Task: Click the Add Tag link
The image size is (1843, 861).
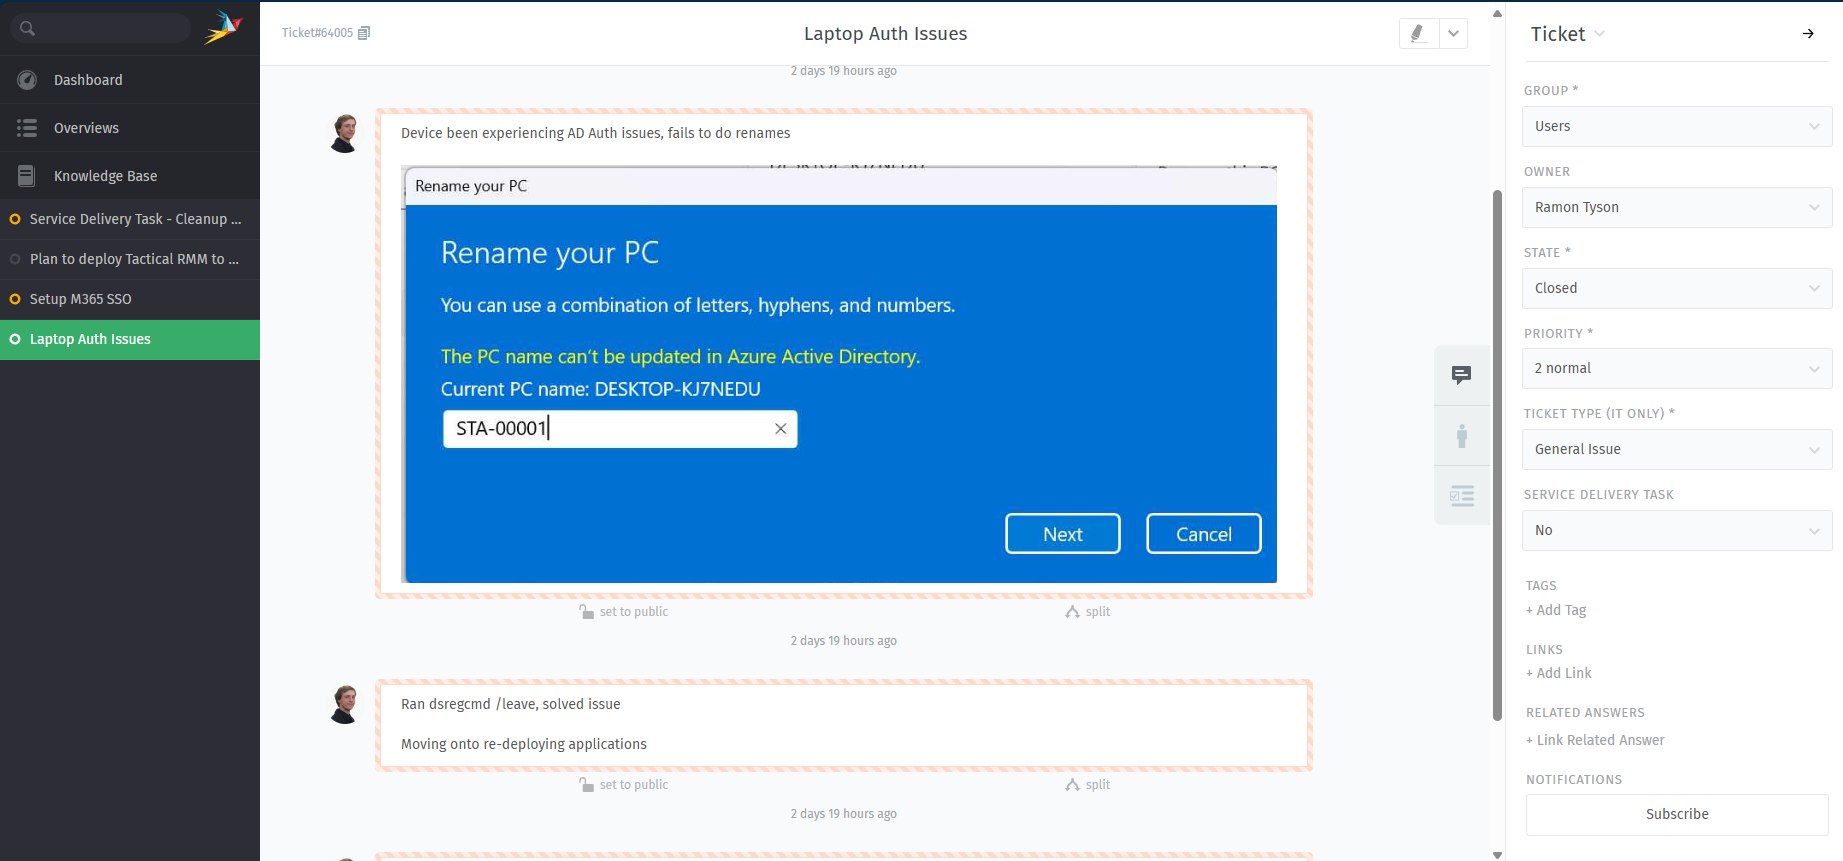Action: coord(1556,610)
